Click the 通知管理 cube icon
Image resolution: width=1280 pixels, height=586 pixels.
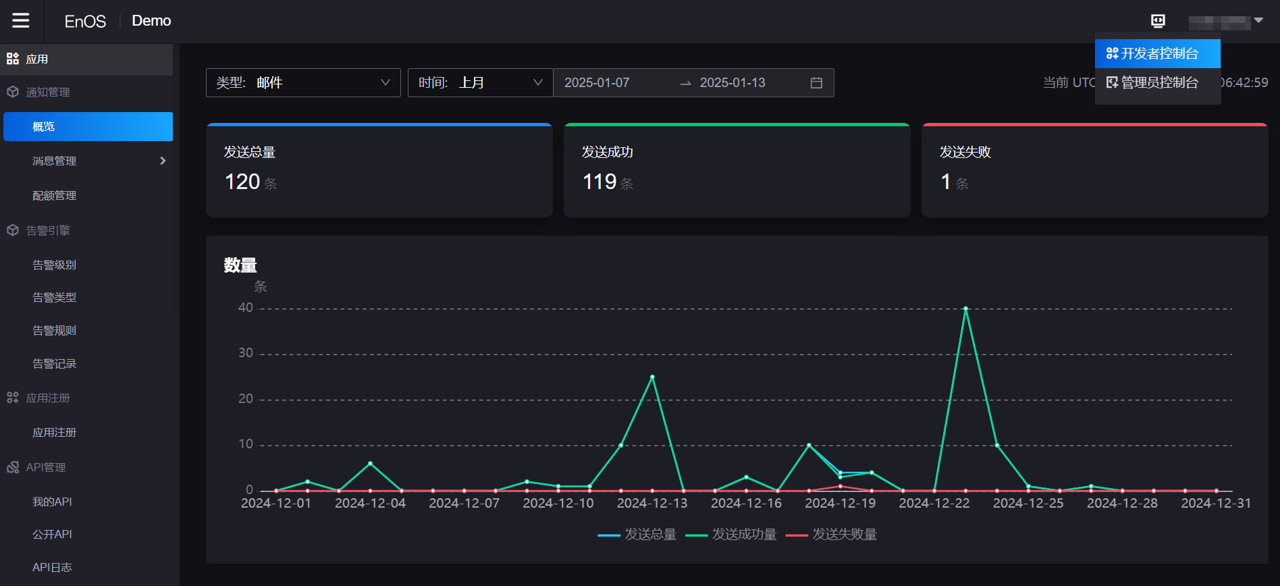coord(13,92)
